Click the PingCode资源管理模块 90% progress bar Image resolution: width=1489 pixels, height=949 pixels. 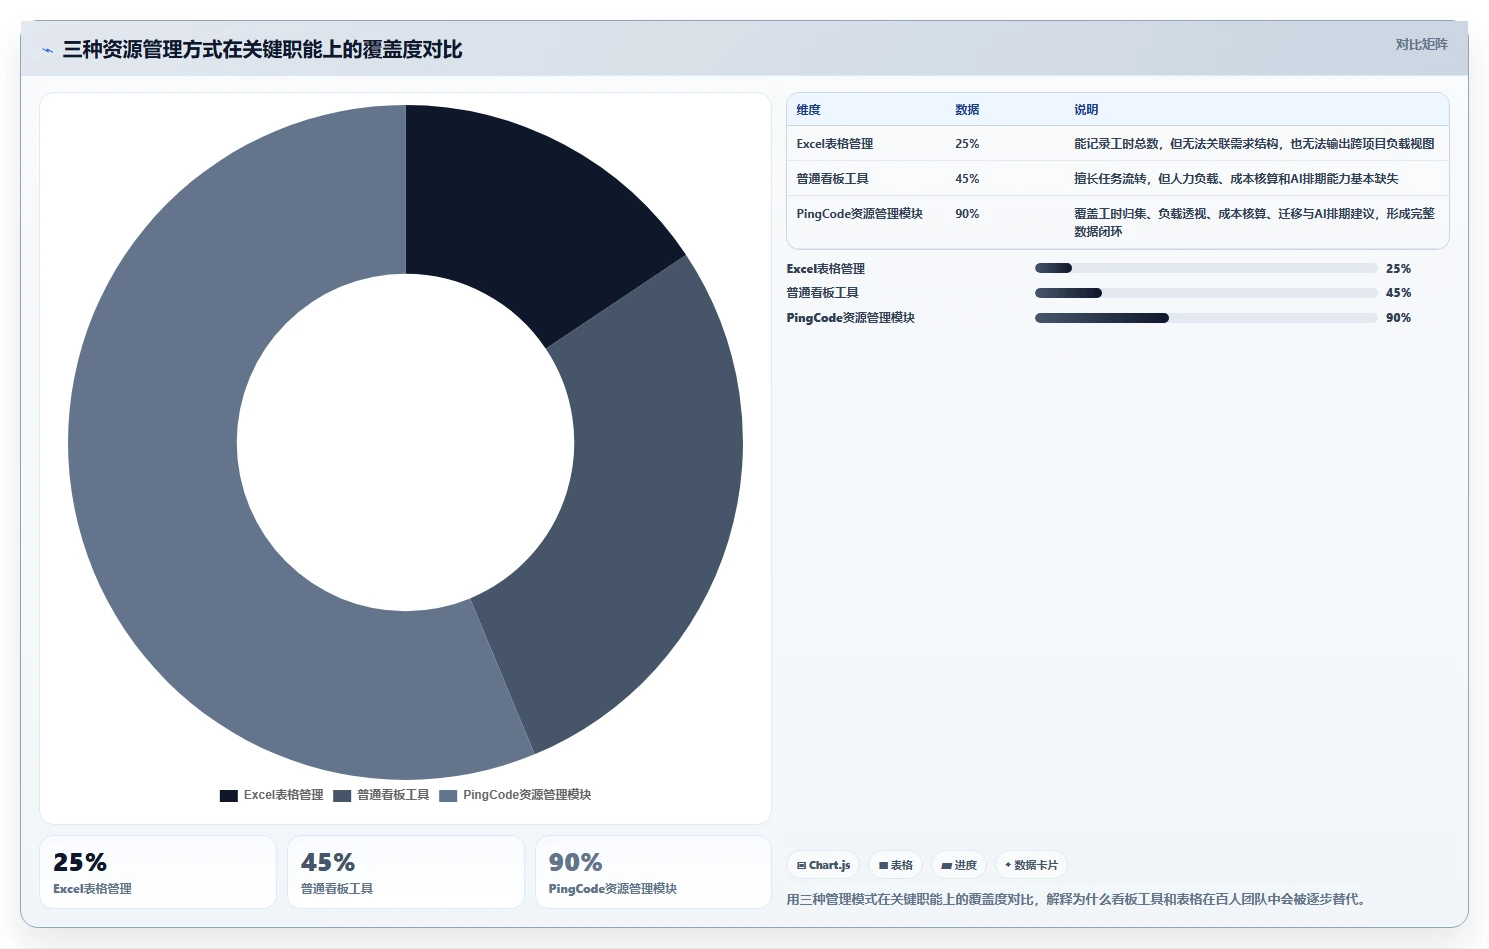(x=1206, y=318)
